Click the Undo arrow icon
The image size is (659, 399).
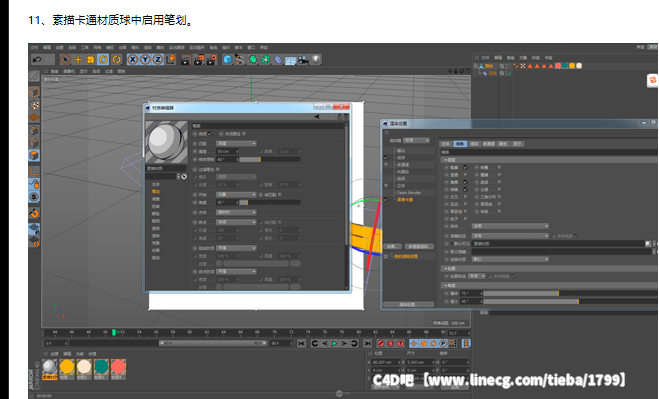[37, 59]
